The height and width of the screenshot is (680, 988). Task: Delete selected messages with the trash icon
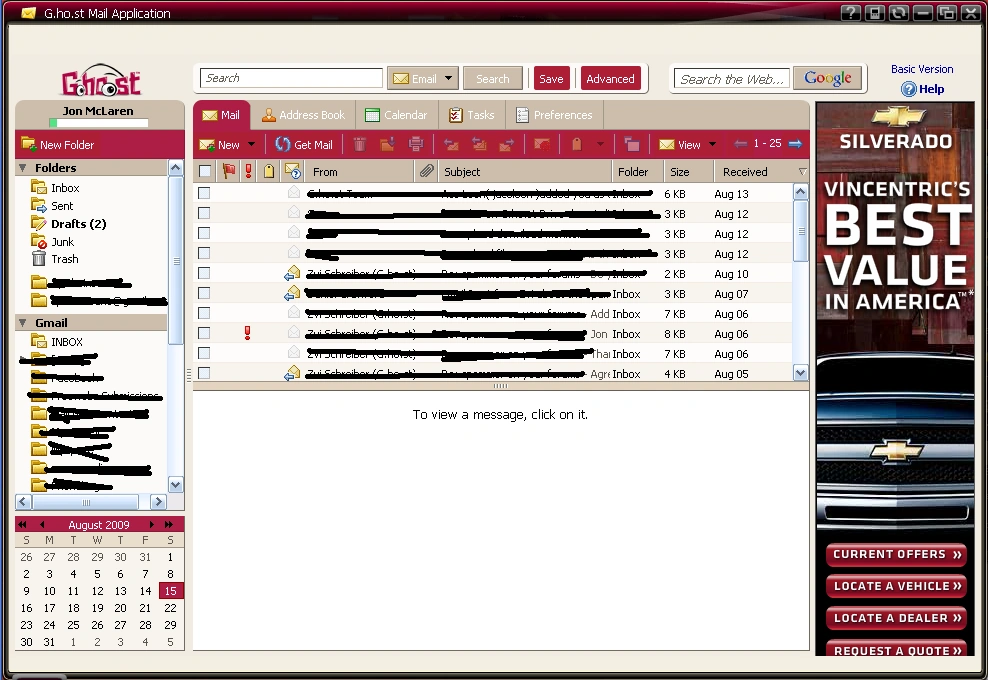[x=359, y=144]
